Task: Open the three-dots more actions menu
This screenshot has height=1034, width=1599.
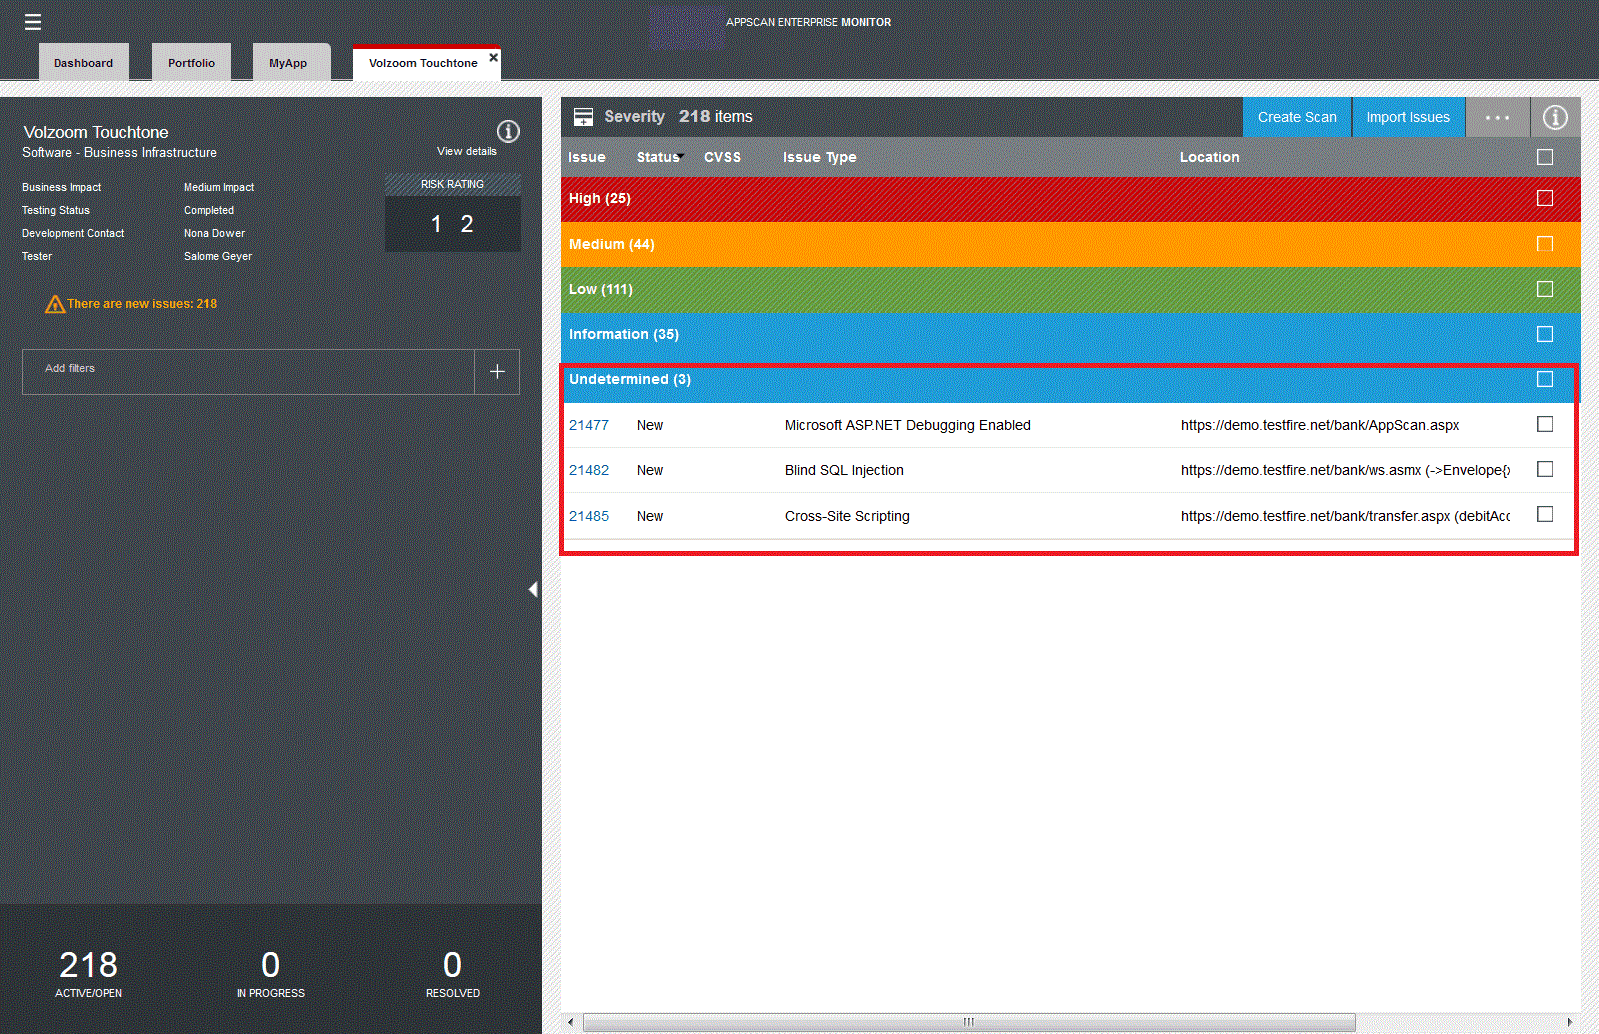Action: tap(1497, 117)
